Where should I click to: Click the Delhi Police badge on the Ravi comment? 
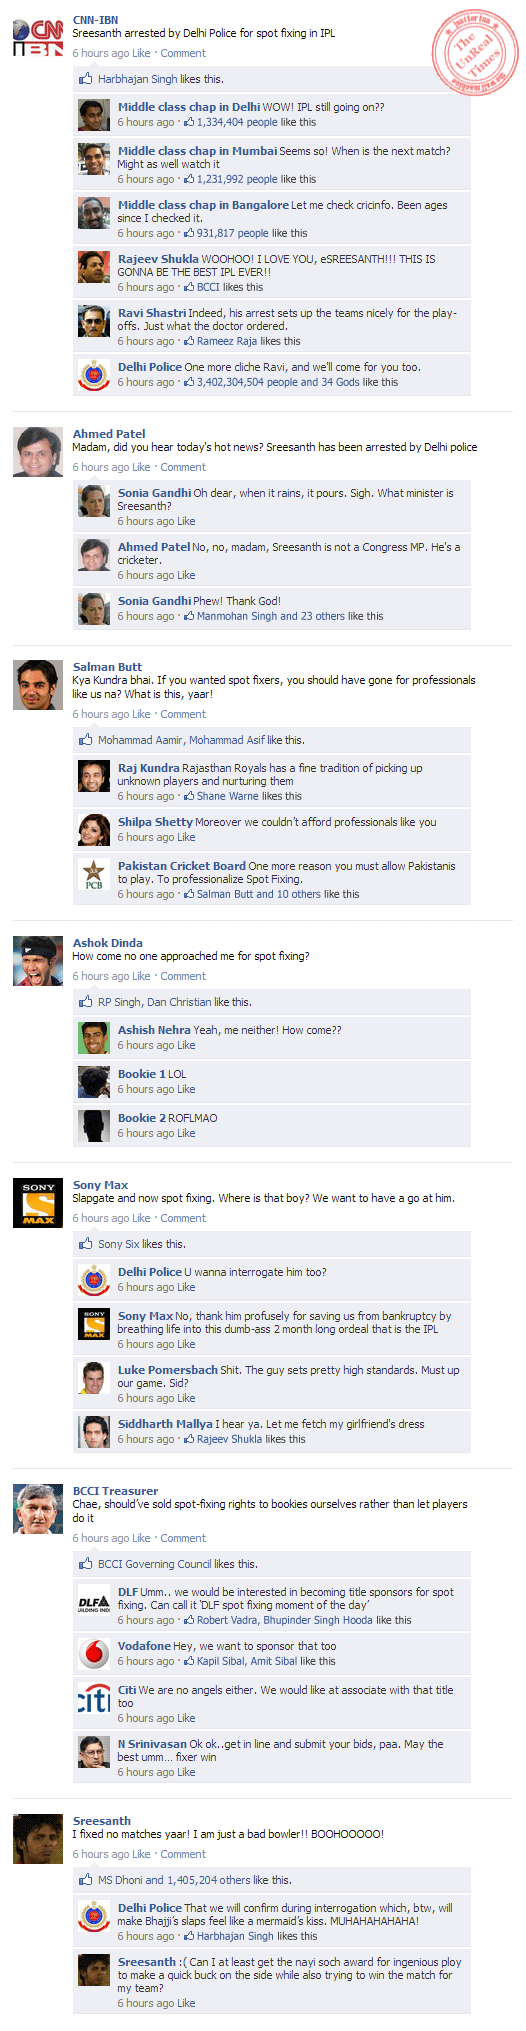point(94,374)
